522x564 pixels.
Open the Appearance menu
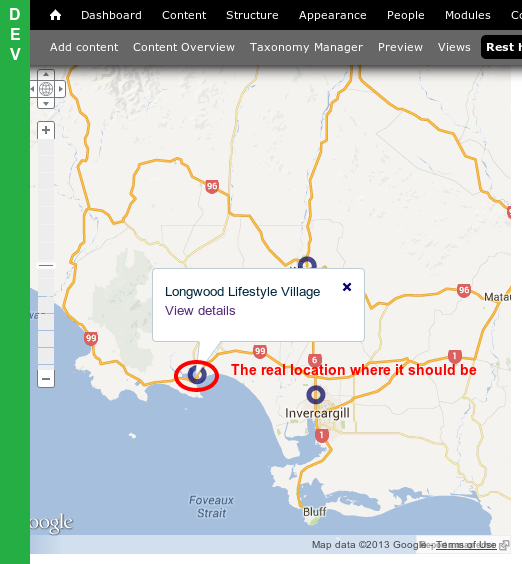(332, 15)
